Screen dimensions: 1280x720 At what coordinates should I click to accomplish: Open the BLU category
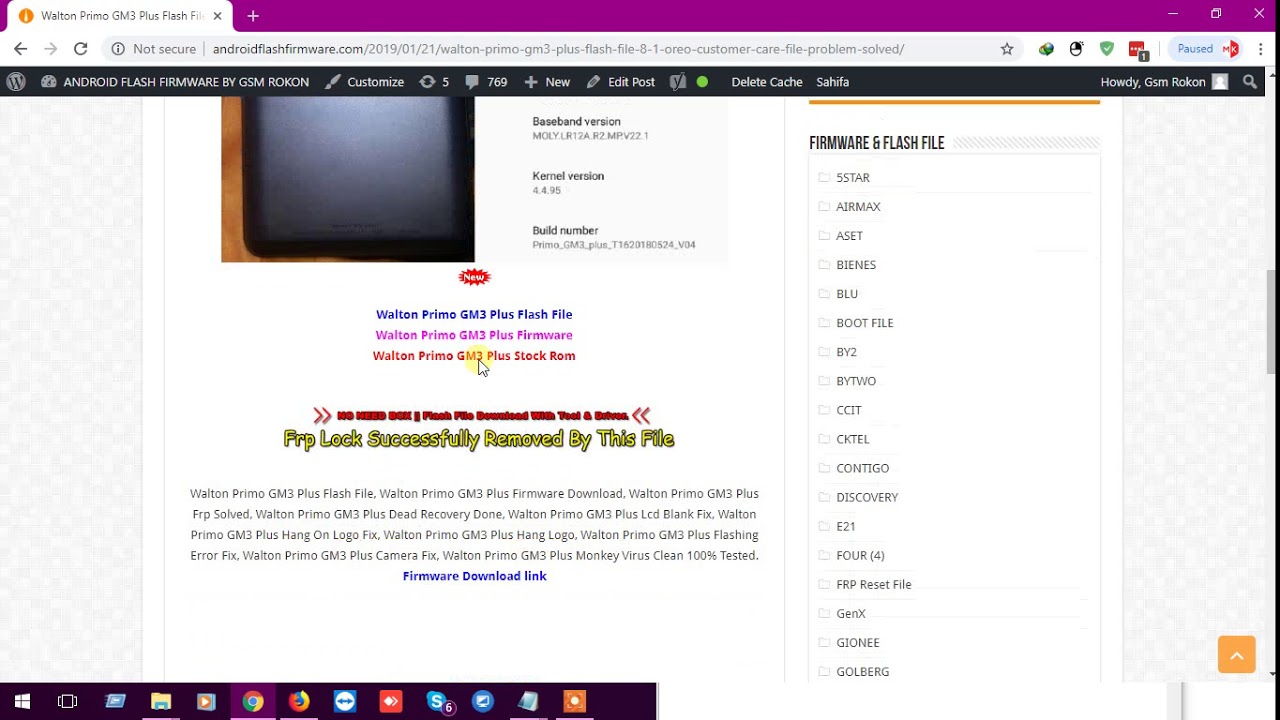coord(847,293)
